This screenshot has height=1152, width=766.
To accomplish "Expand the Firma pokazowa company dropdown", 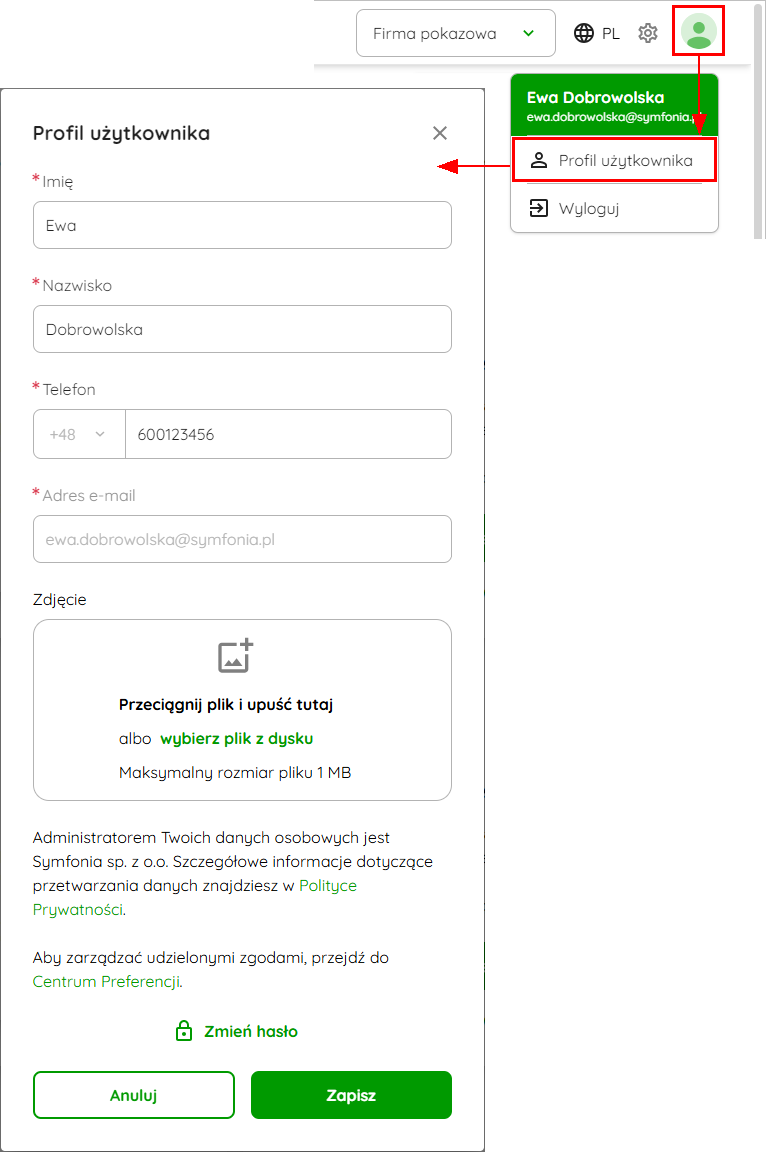I will (x=455, y=33).
